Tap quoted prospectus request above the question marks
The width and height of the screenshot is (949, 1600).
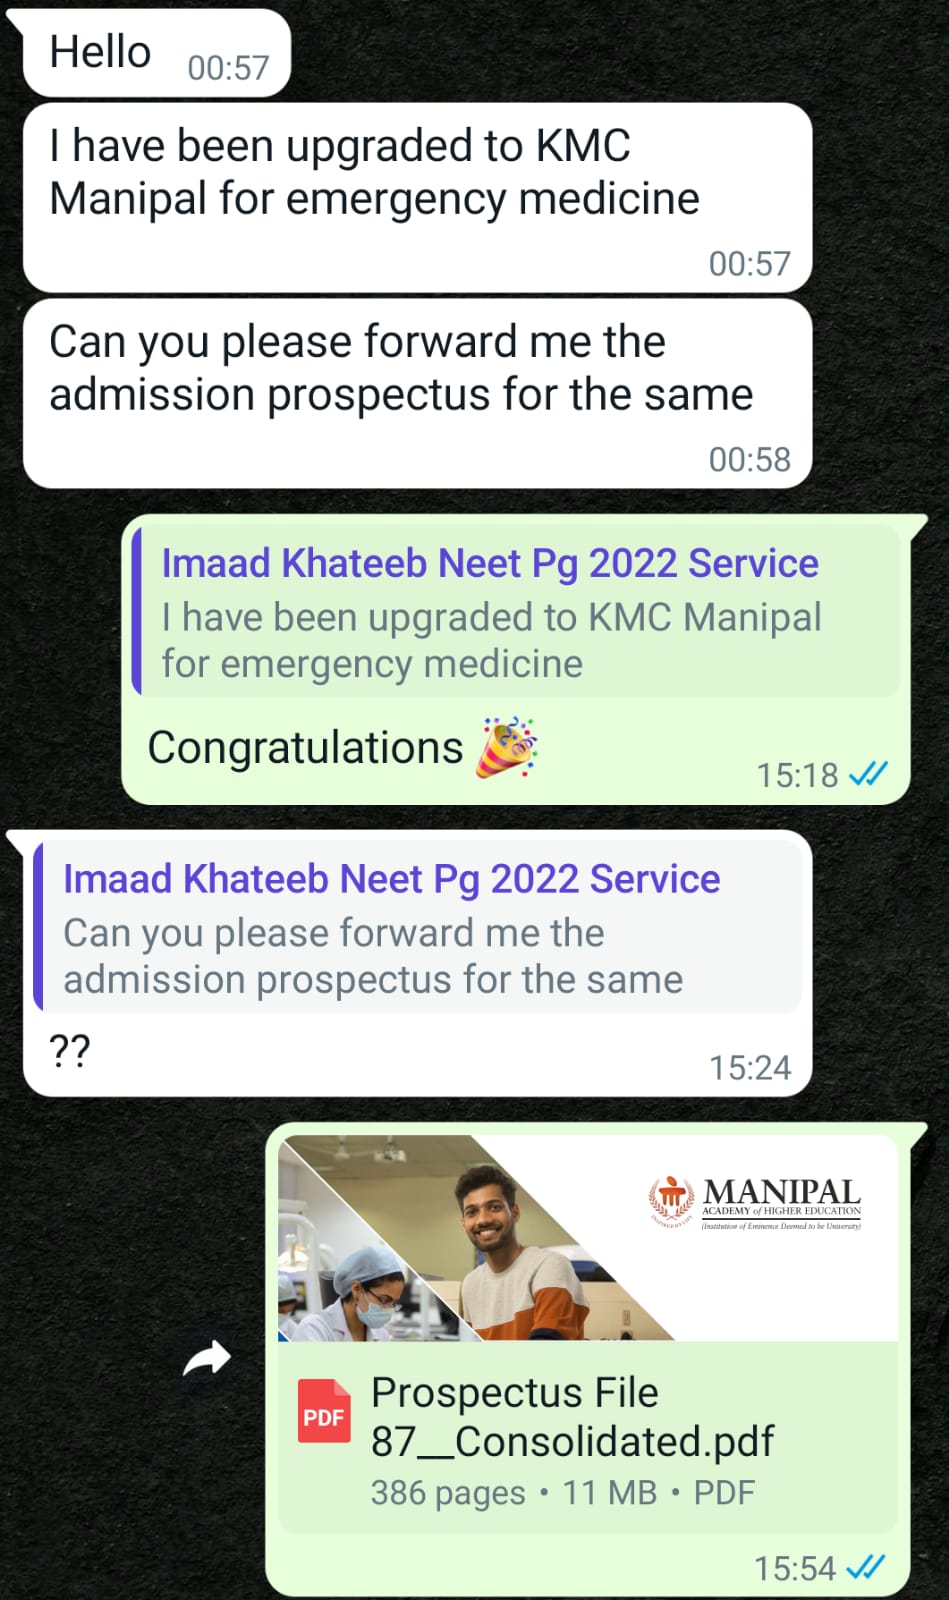pyautogui.click(x=418, y=926)
